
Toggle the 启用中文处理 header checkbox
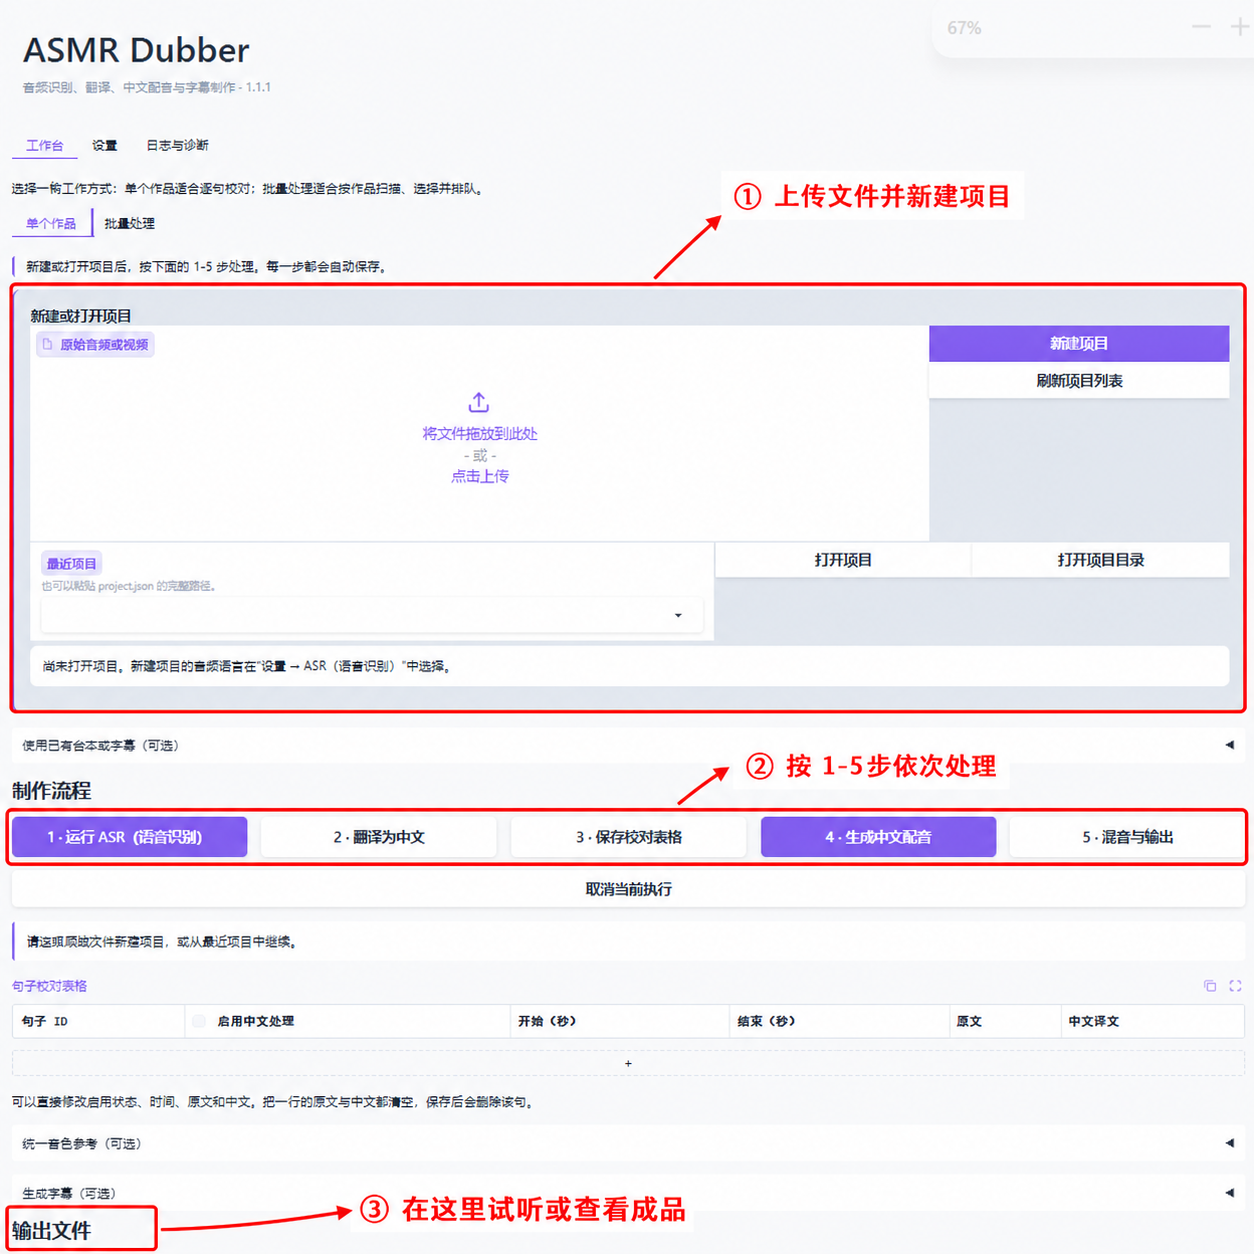(199, 1021)
